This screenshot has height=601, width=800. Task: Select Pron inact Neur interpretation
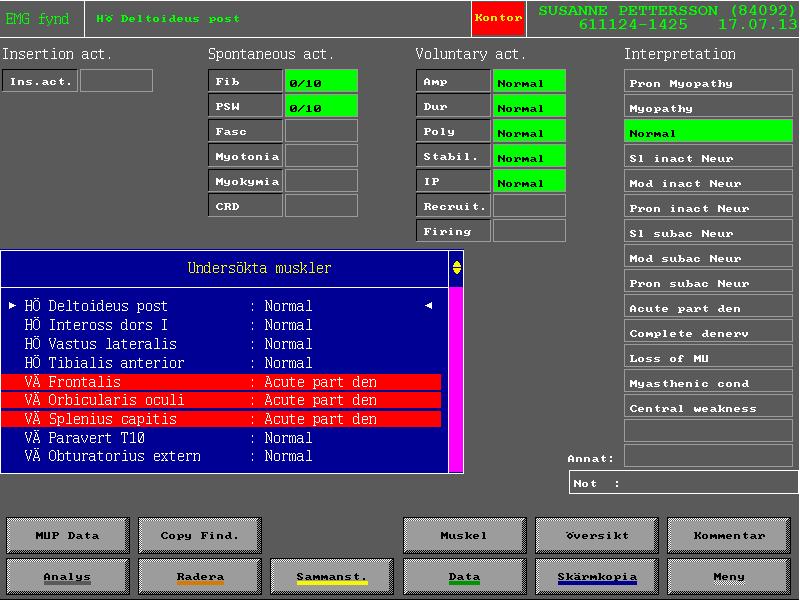[x=708, y=206]
